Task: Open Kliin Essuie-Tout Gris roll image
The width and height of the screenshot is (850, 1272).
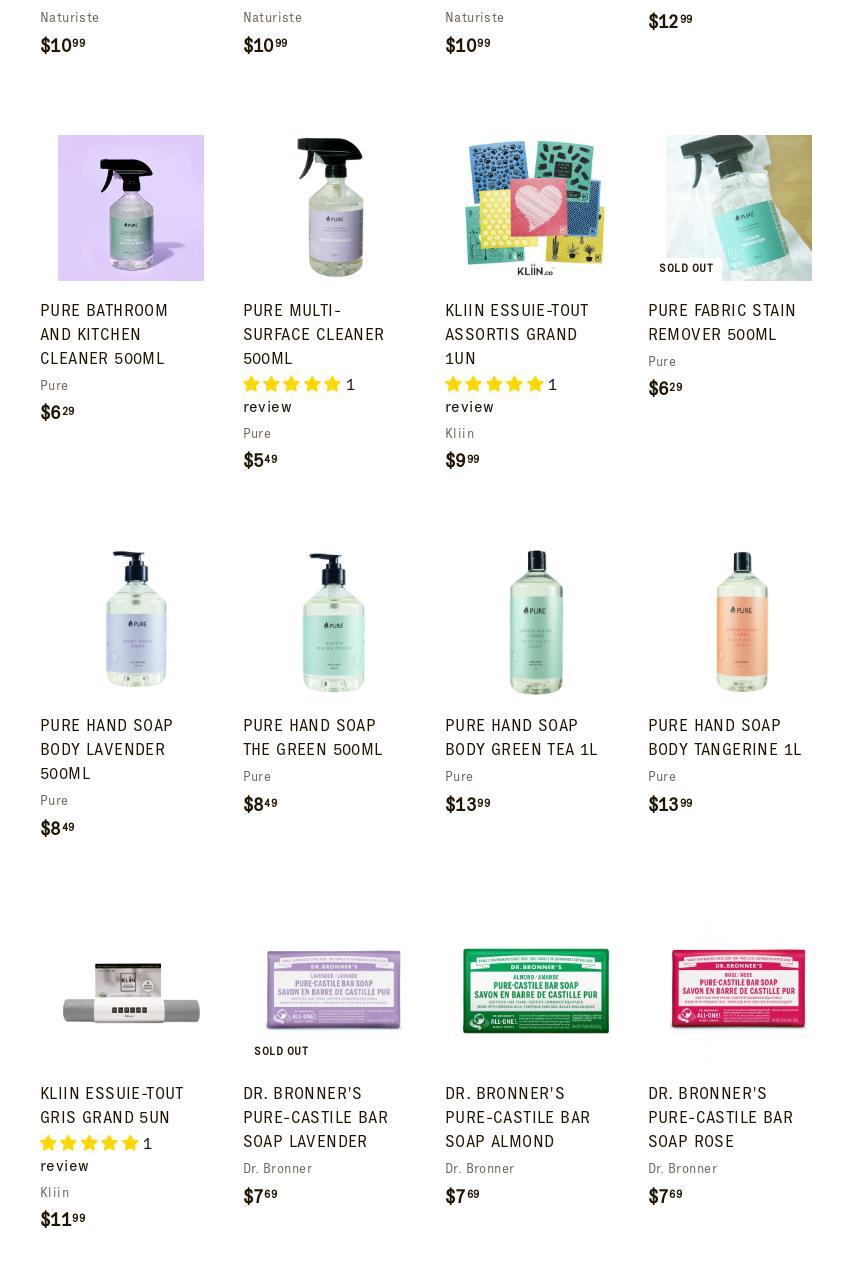Action: pos(131,991)
